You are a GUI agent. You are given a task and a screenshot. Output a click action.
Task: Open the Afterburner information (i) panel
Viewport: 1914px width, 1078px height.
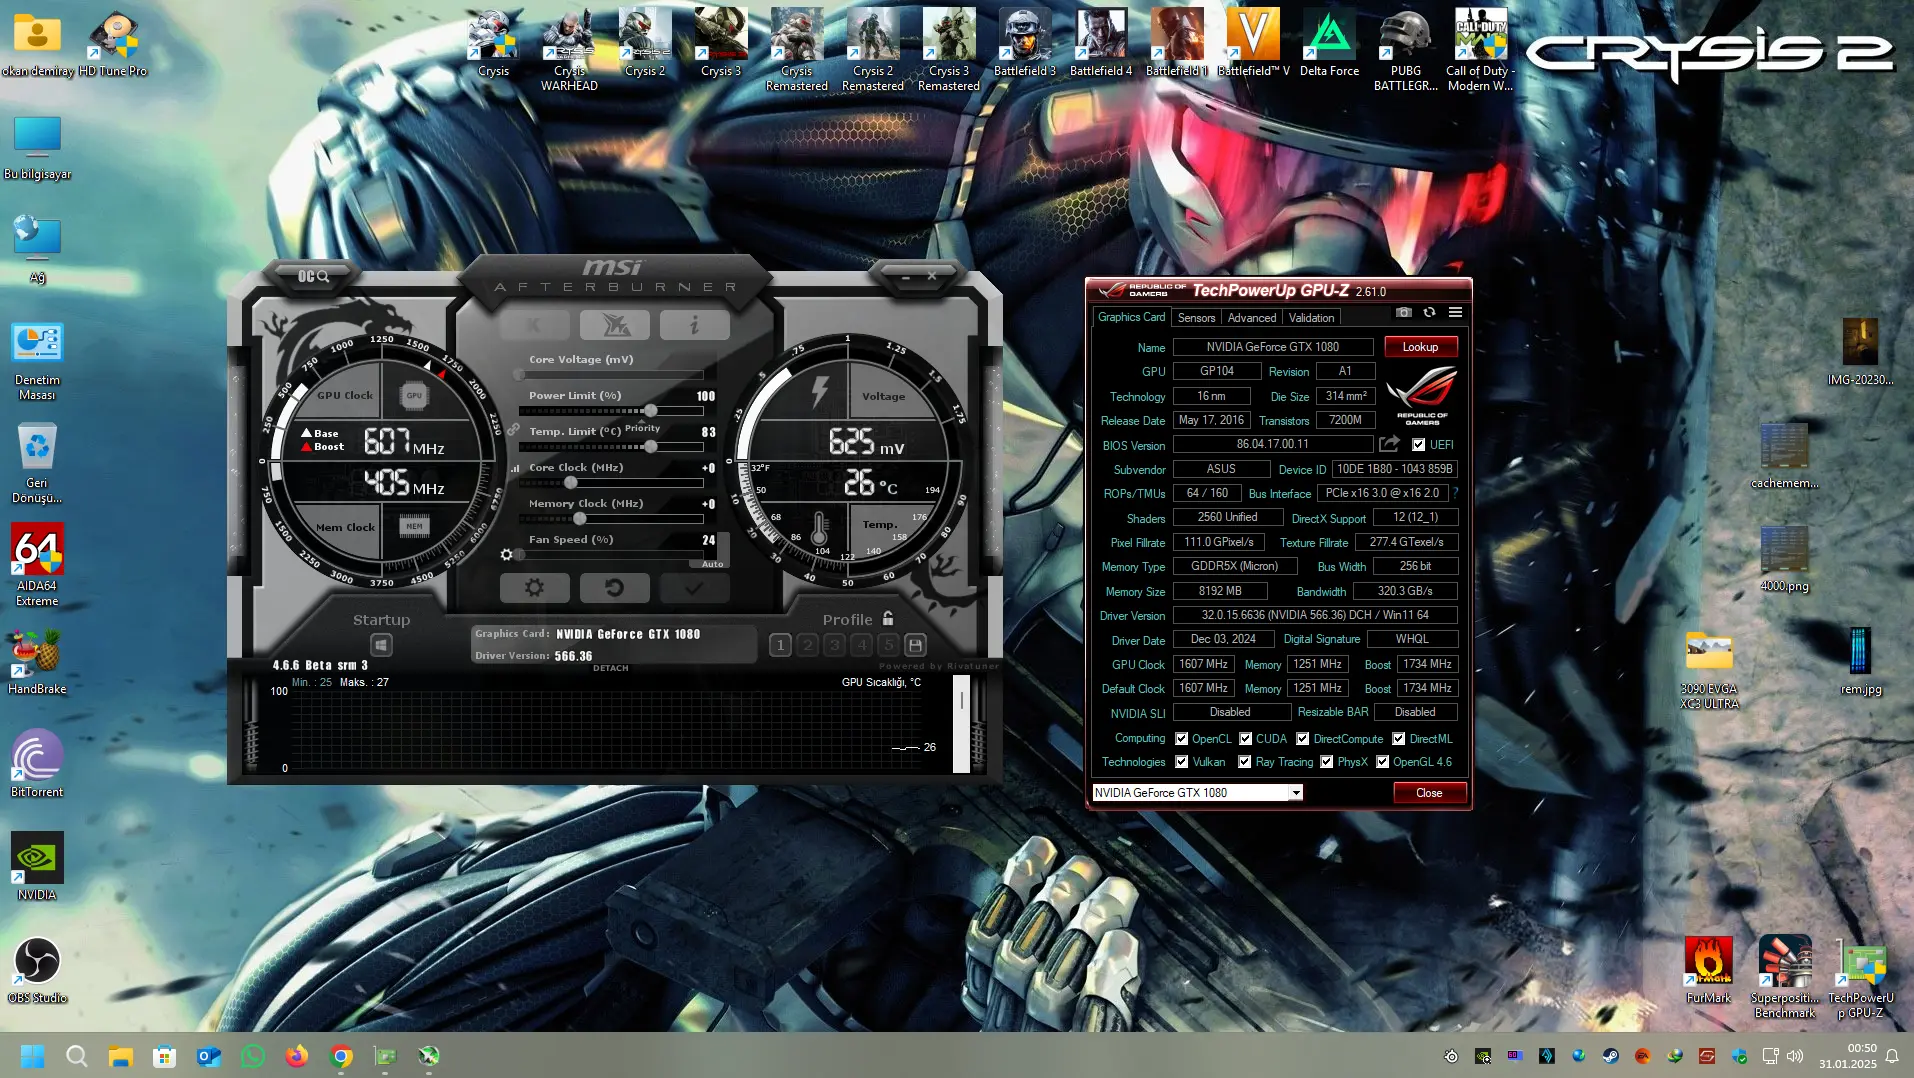coord(694,325)
